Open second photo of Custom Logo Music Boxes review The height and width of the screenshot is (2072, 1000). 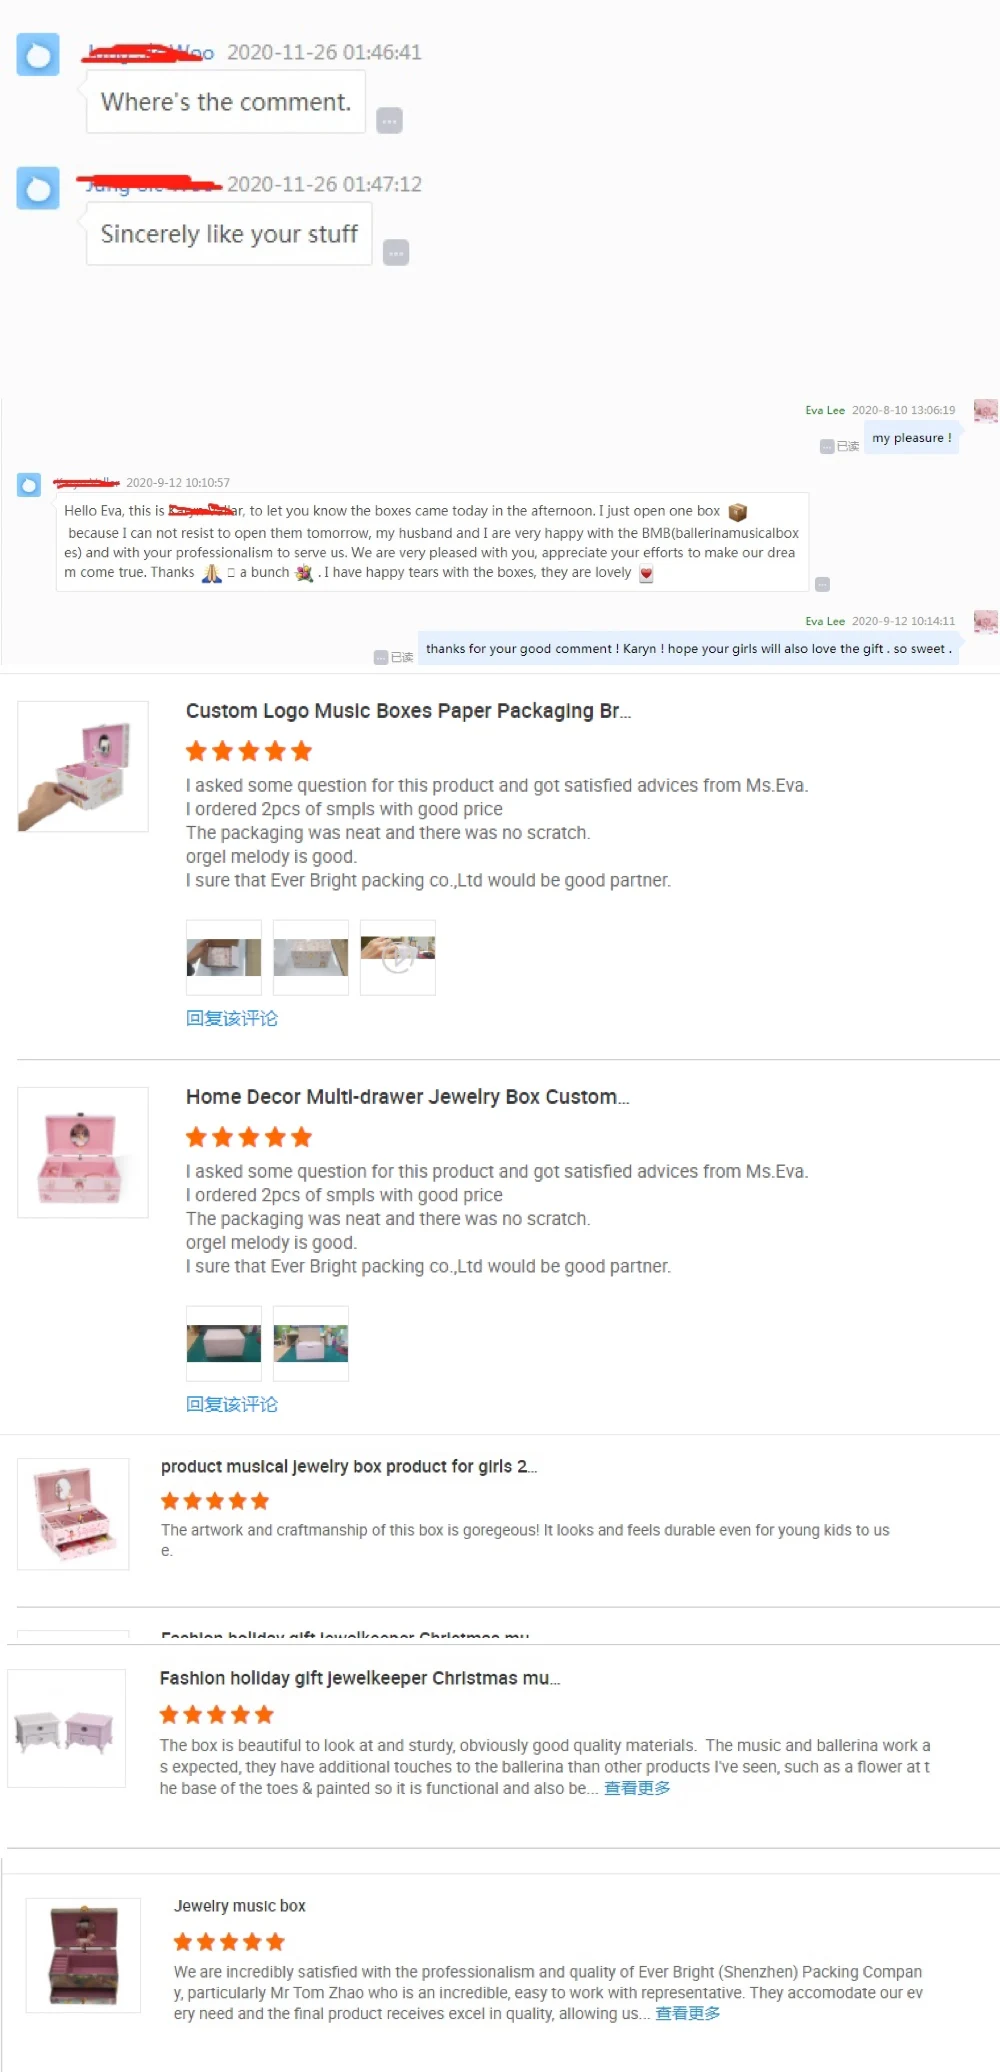(311, 957)
